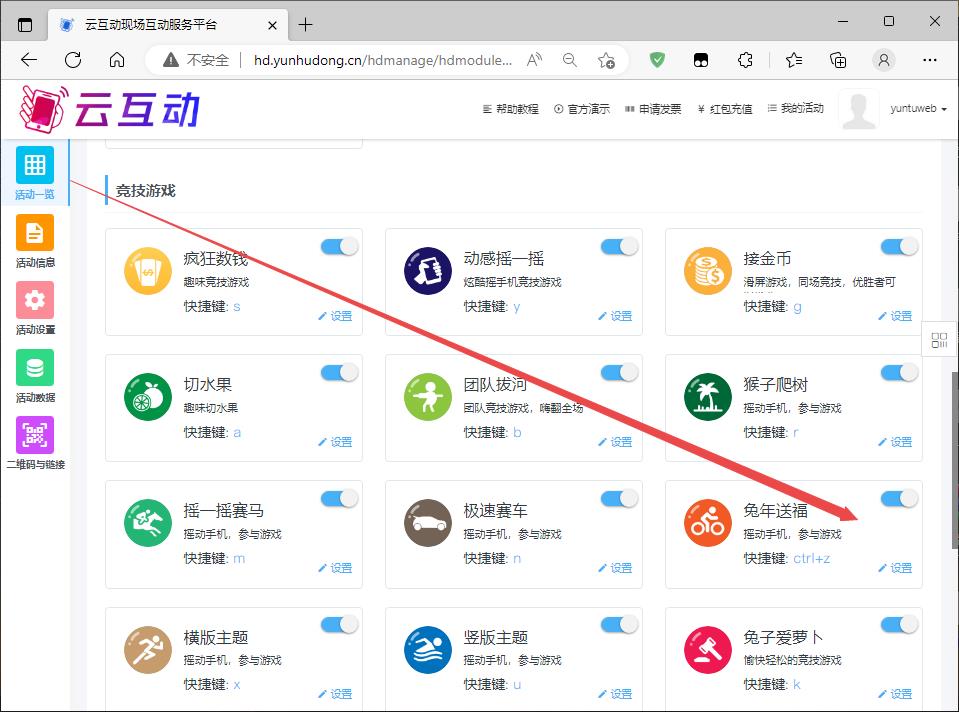Open 活动数据 database icon in sidebar
The height and width of the screenshot is (712, 959).
click(x=35, y=368)
